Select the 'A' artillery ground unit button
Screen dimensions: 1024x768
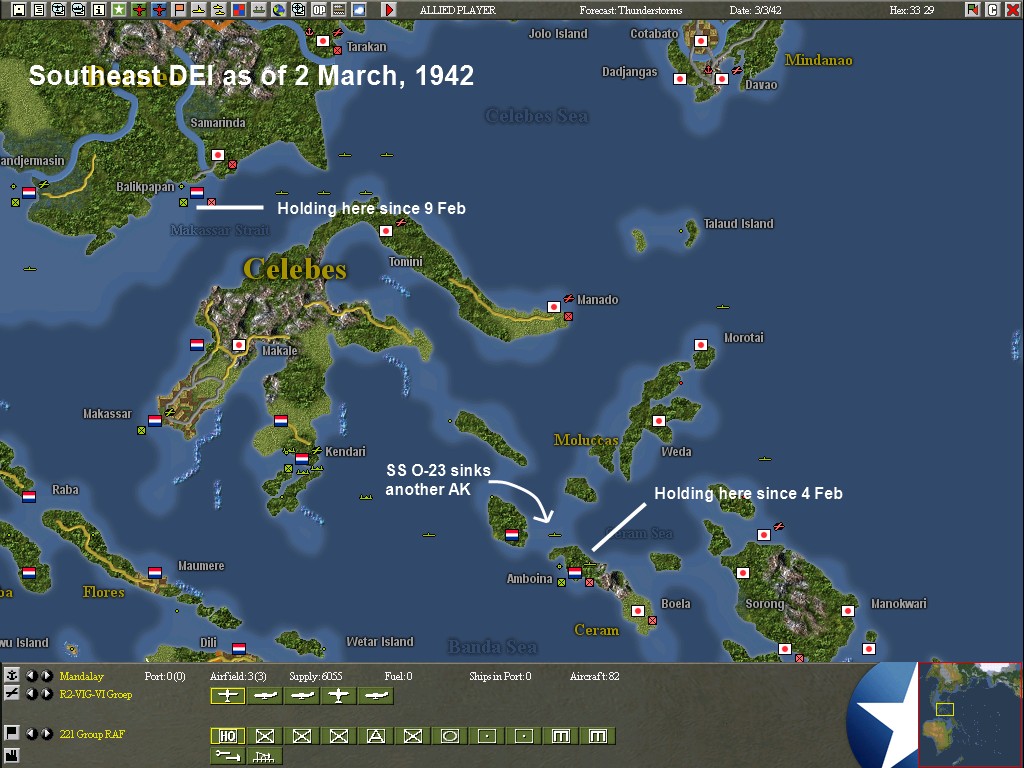tap(376, 736)
